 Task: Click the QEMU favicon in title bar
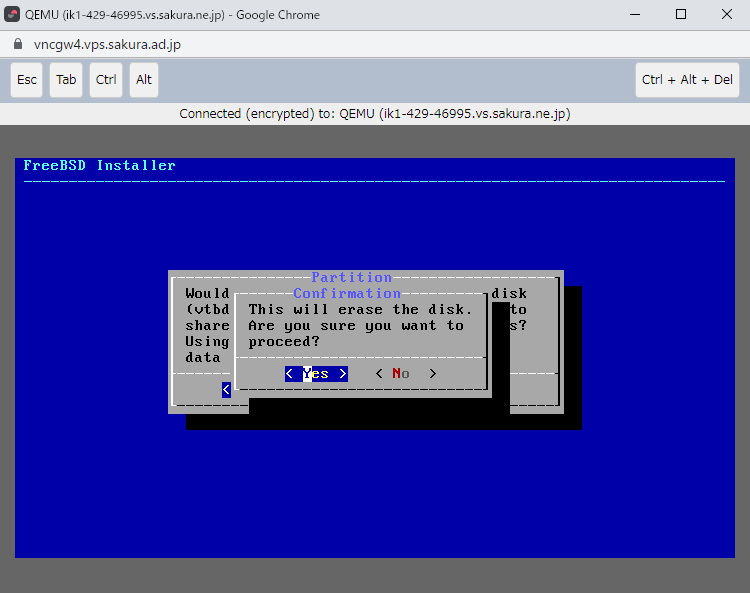[13, 14]
